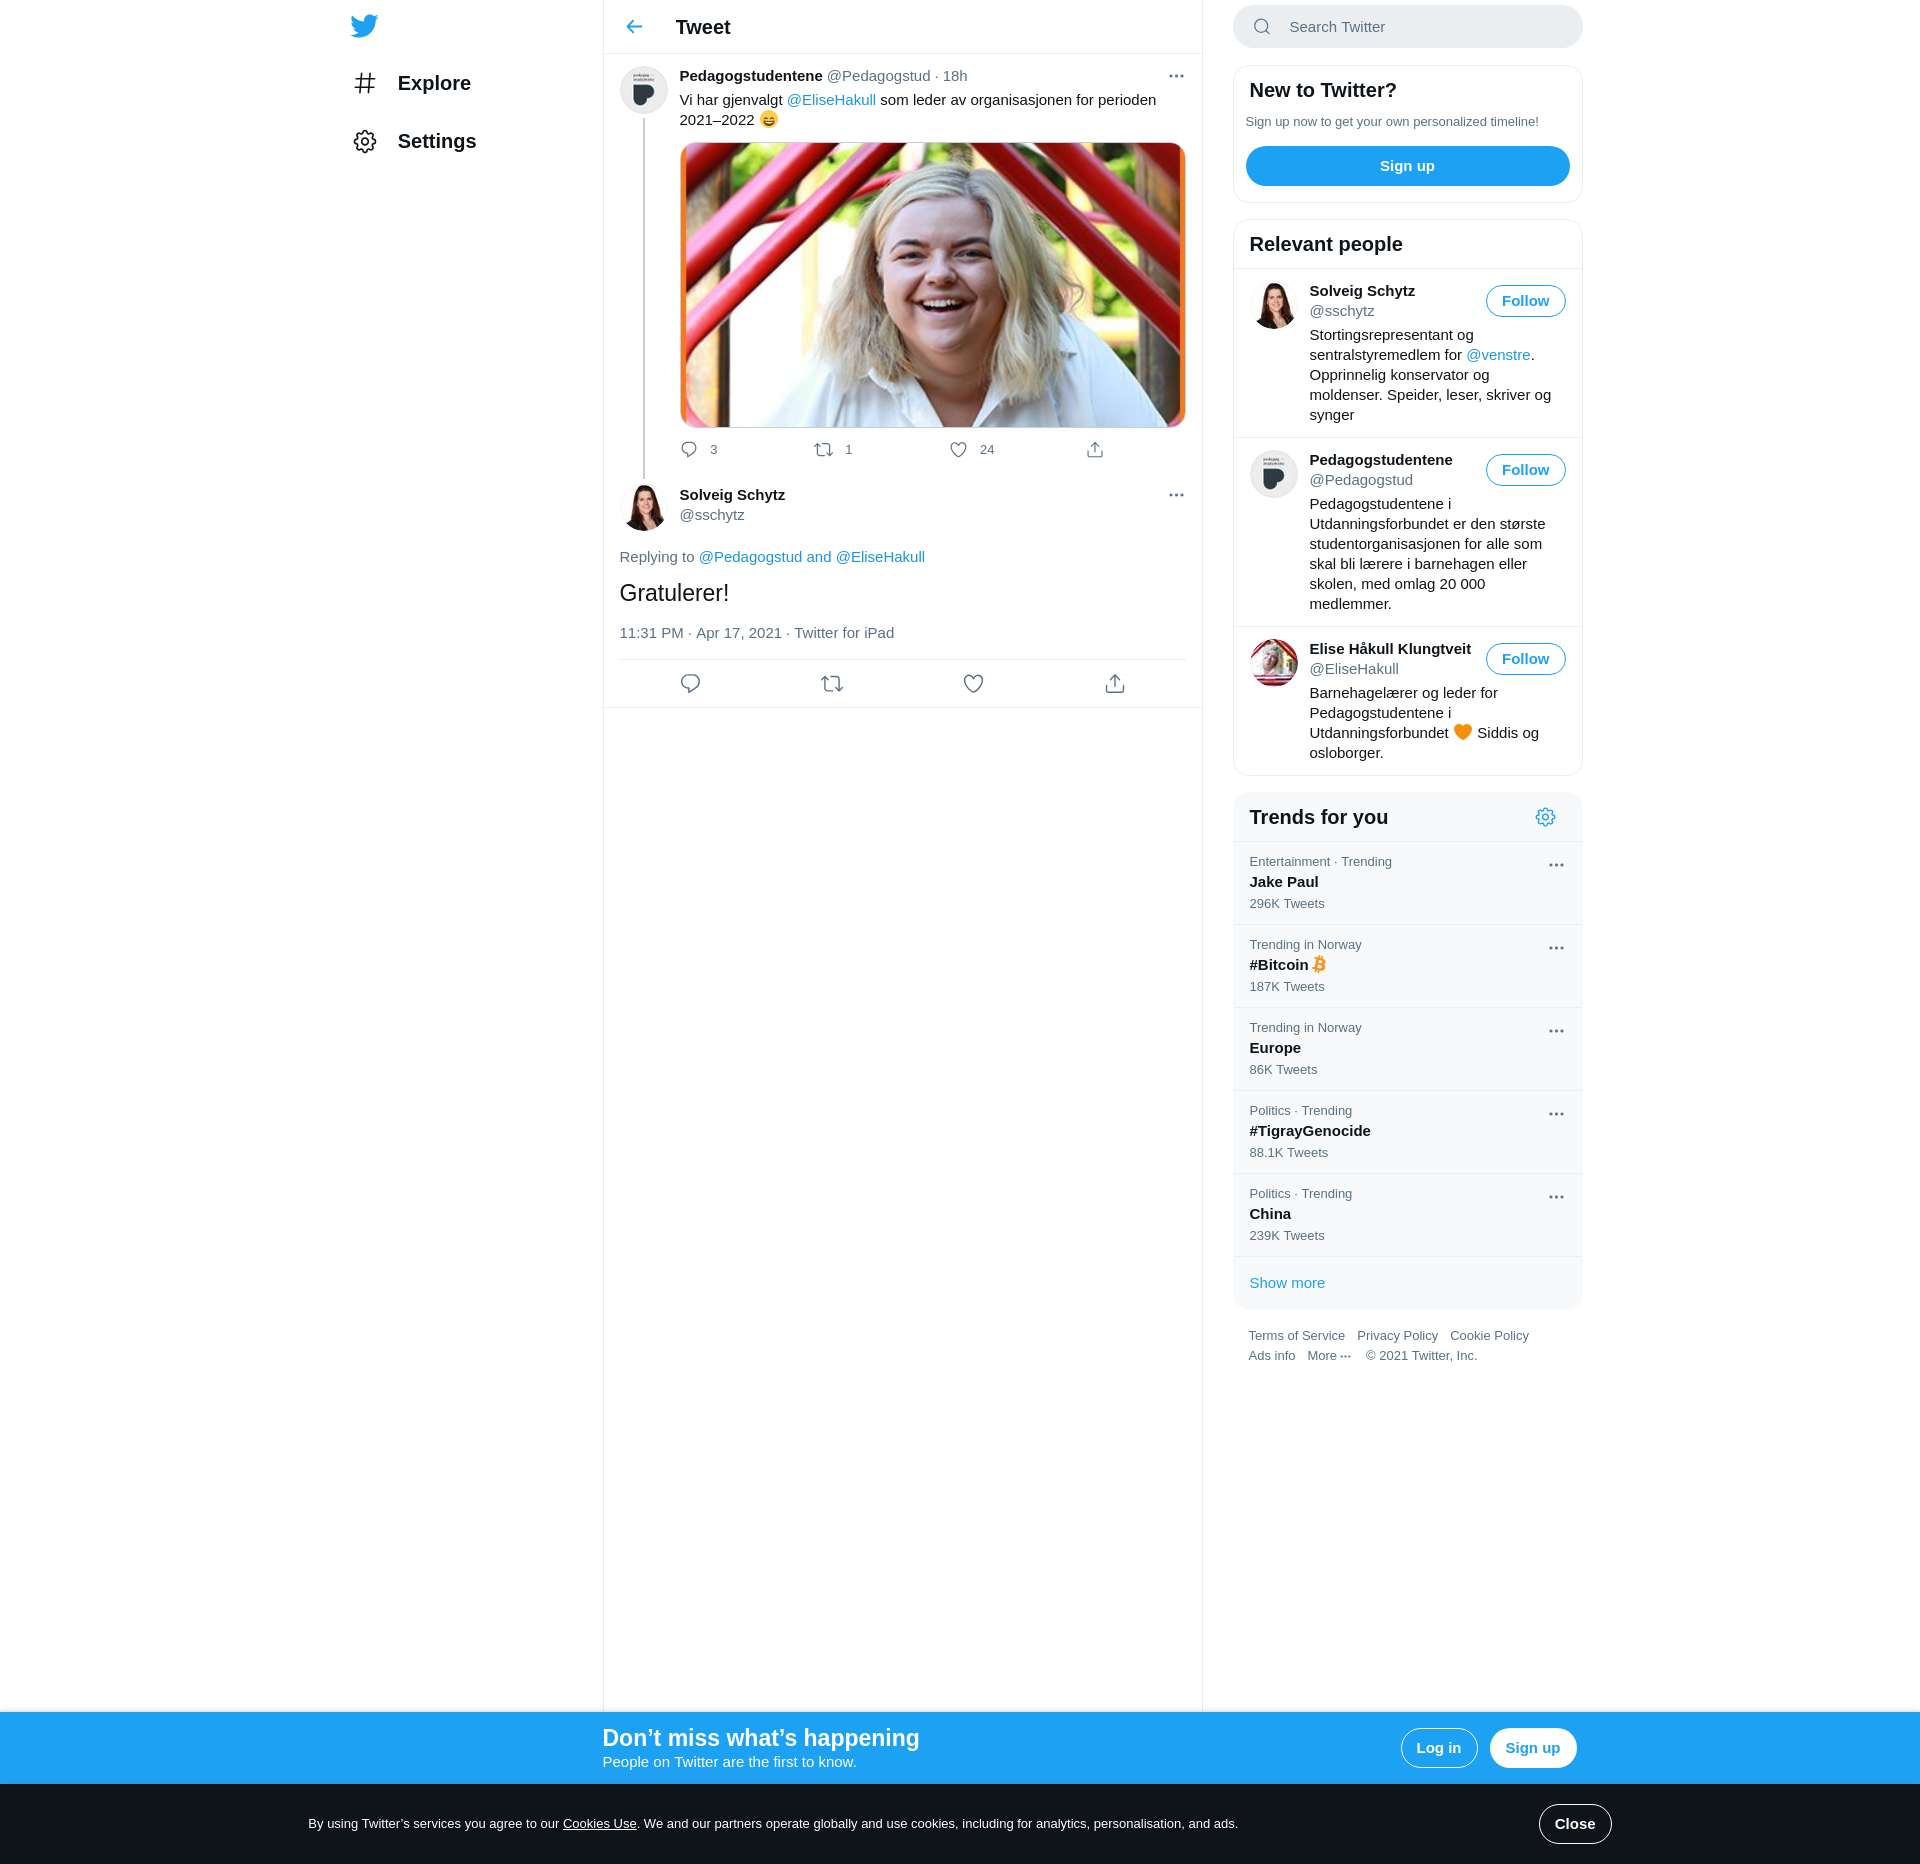Screen dimensions: 1920x1864
Task: Open more options on Pedagogstudentene tweet
Action: click(1176, 76)
